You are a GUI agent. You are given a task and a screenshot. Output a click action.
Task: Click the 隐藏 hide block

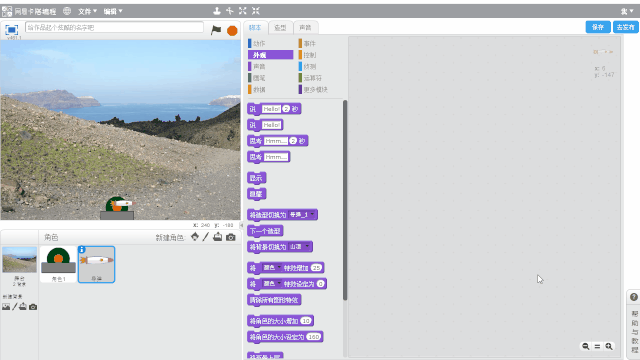[x=257, y=194]
